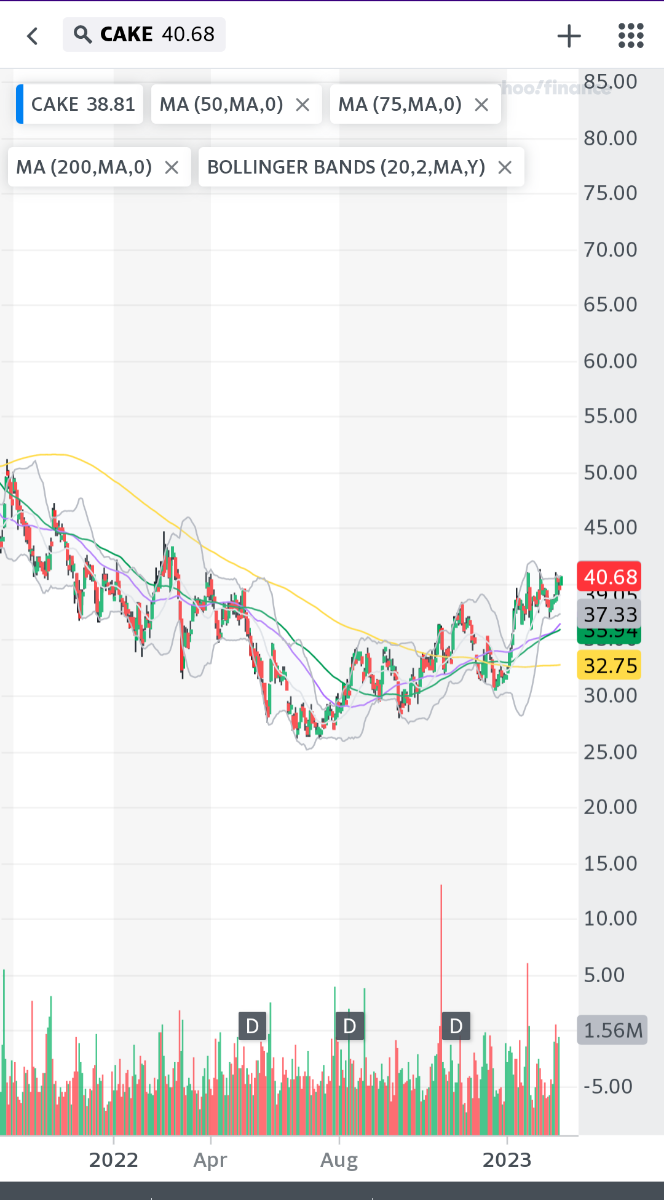Remove the MA (75,MA,0) indicator
Viewport: 664px width, 1200px height.
point(481,105)
